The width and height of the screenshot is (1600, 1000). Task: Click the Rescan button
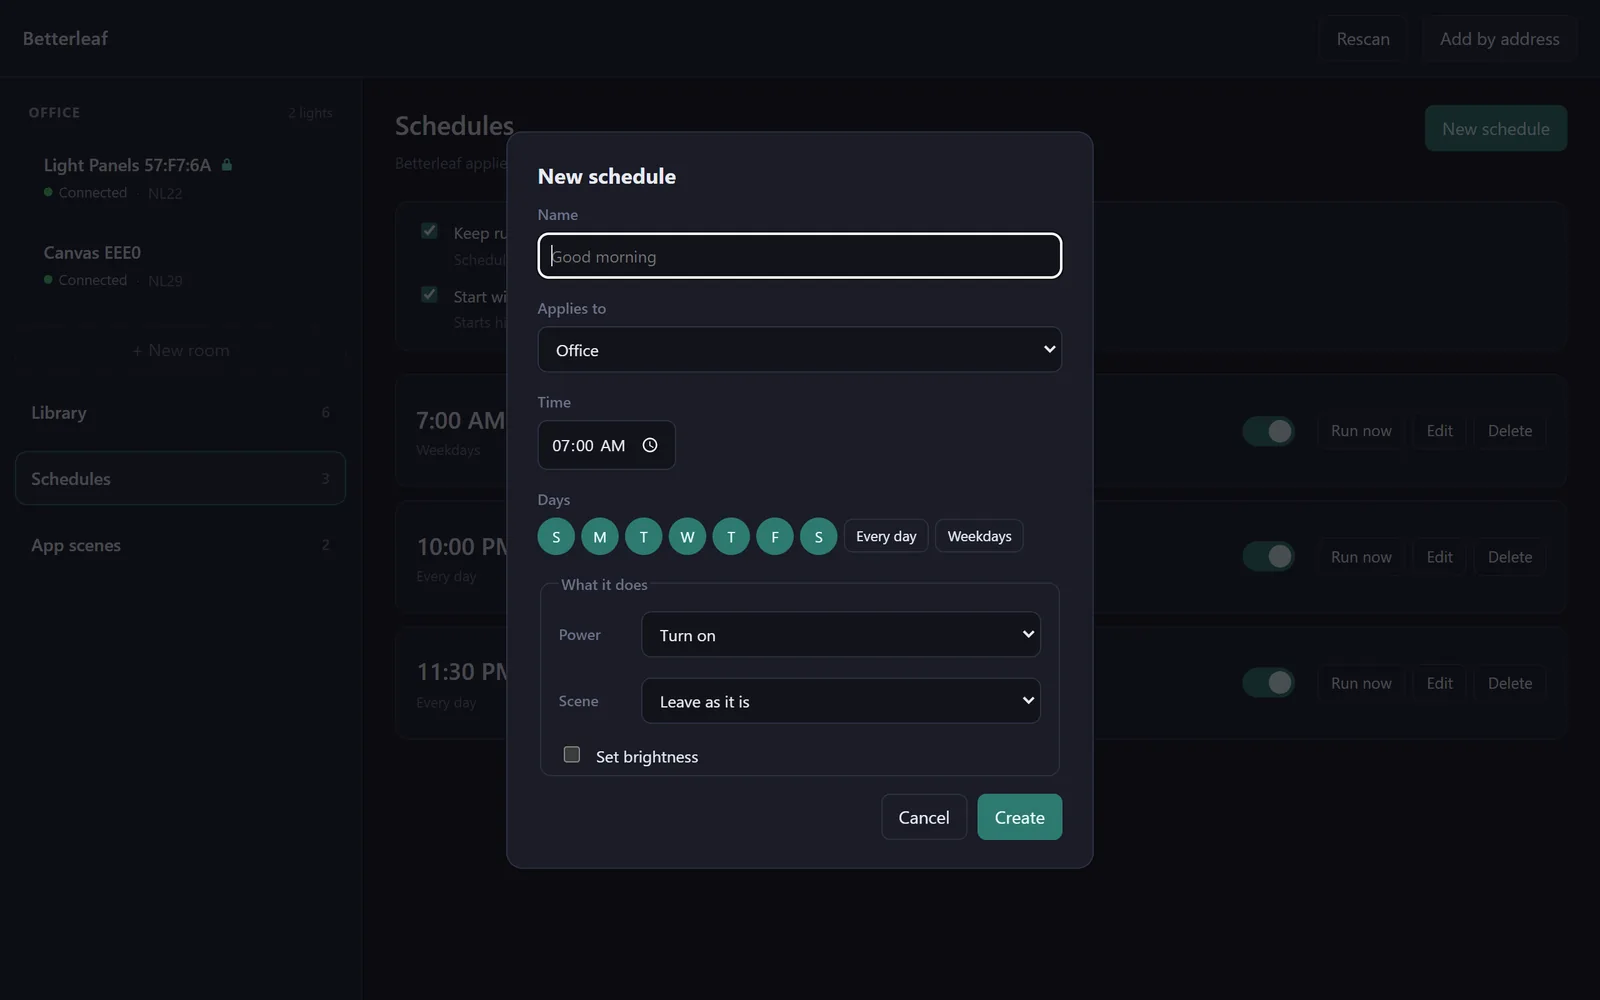tap(1363, 39)
